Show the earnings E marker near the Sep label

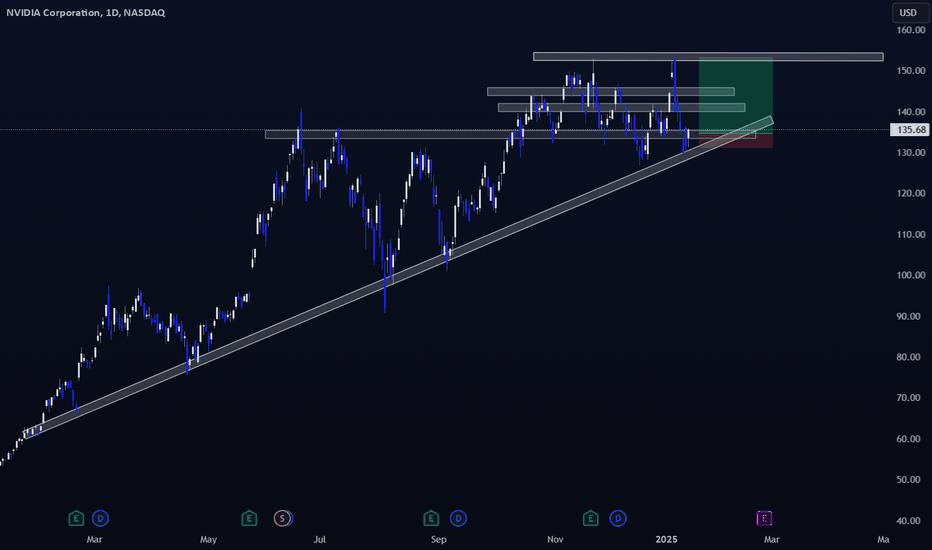(x=431, y=518)
